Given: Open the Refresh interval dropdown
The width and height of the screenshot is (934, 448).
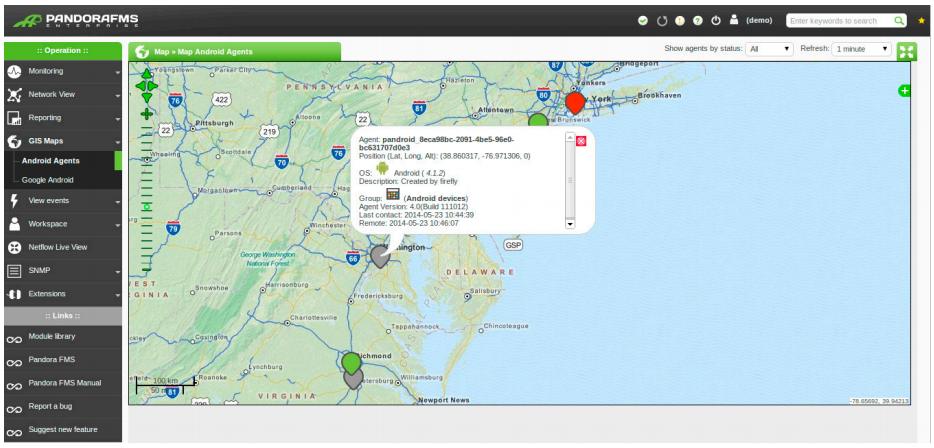Looking at the screenshot, I should pos(861,49).
